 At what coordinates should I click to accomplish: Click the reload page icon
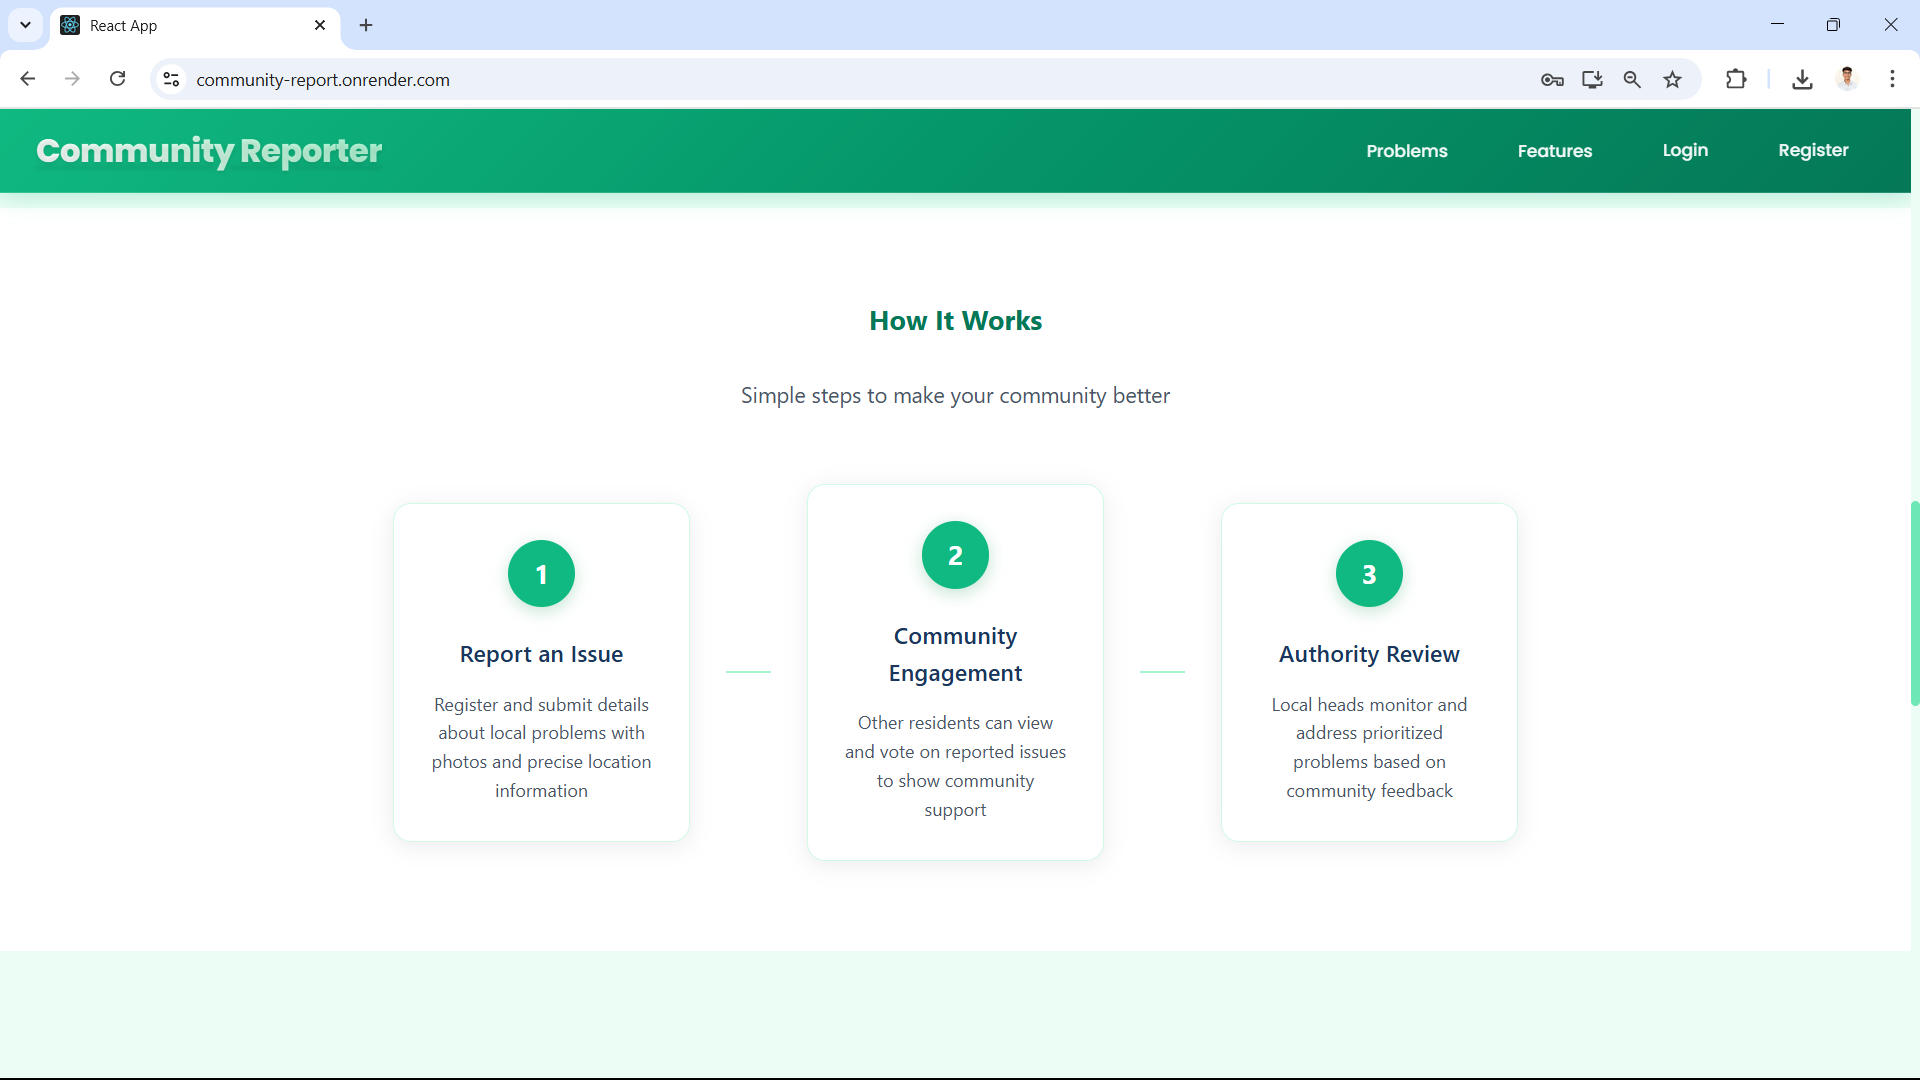(118, 79)
